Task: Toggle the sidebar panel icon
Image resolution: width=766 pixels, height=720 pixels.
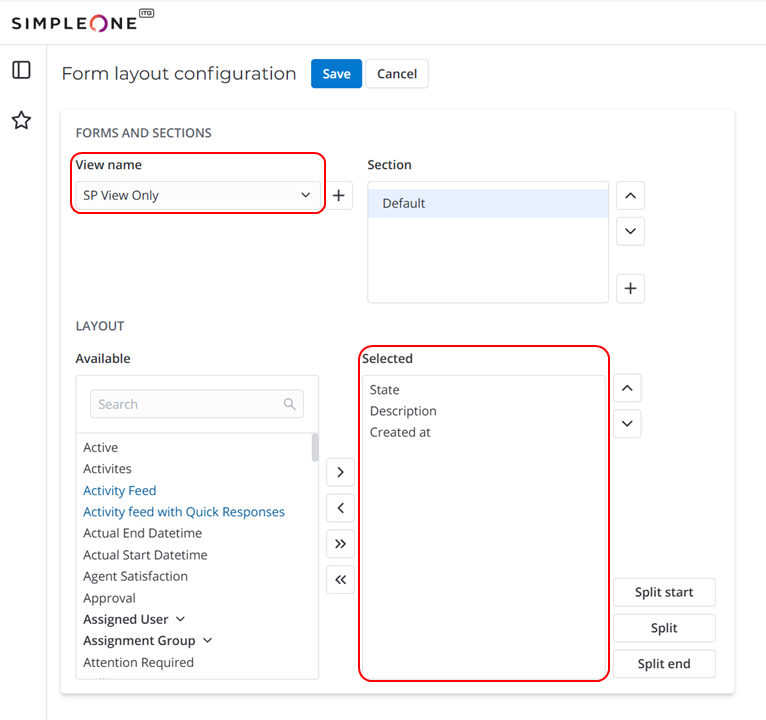Action: [21, 70]
